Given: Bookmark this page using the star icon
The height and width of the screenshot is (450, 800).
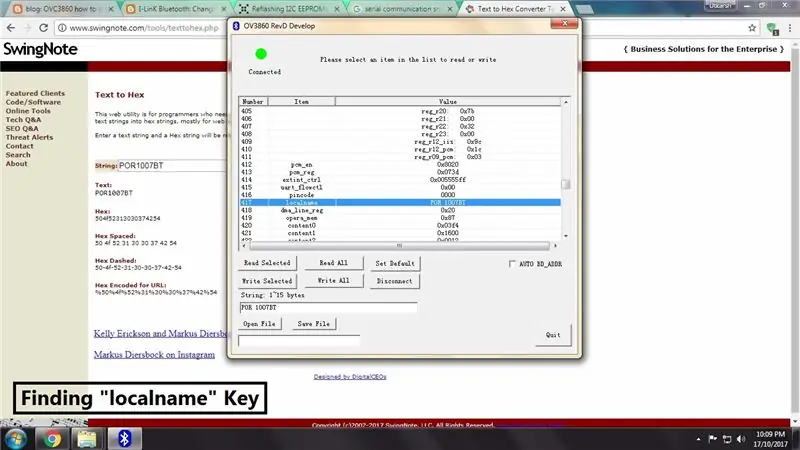Looking at the screenshot, I should (x=752, y=28).
